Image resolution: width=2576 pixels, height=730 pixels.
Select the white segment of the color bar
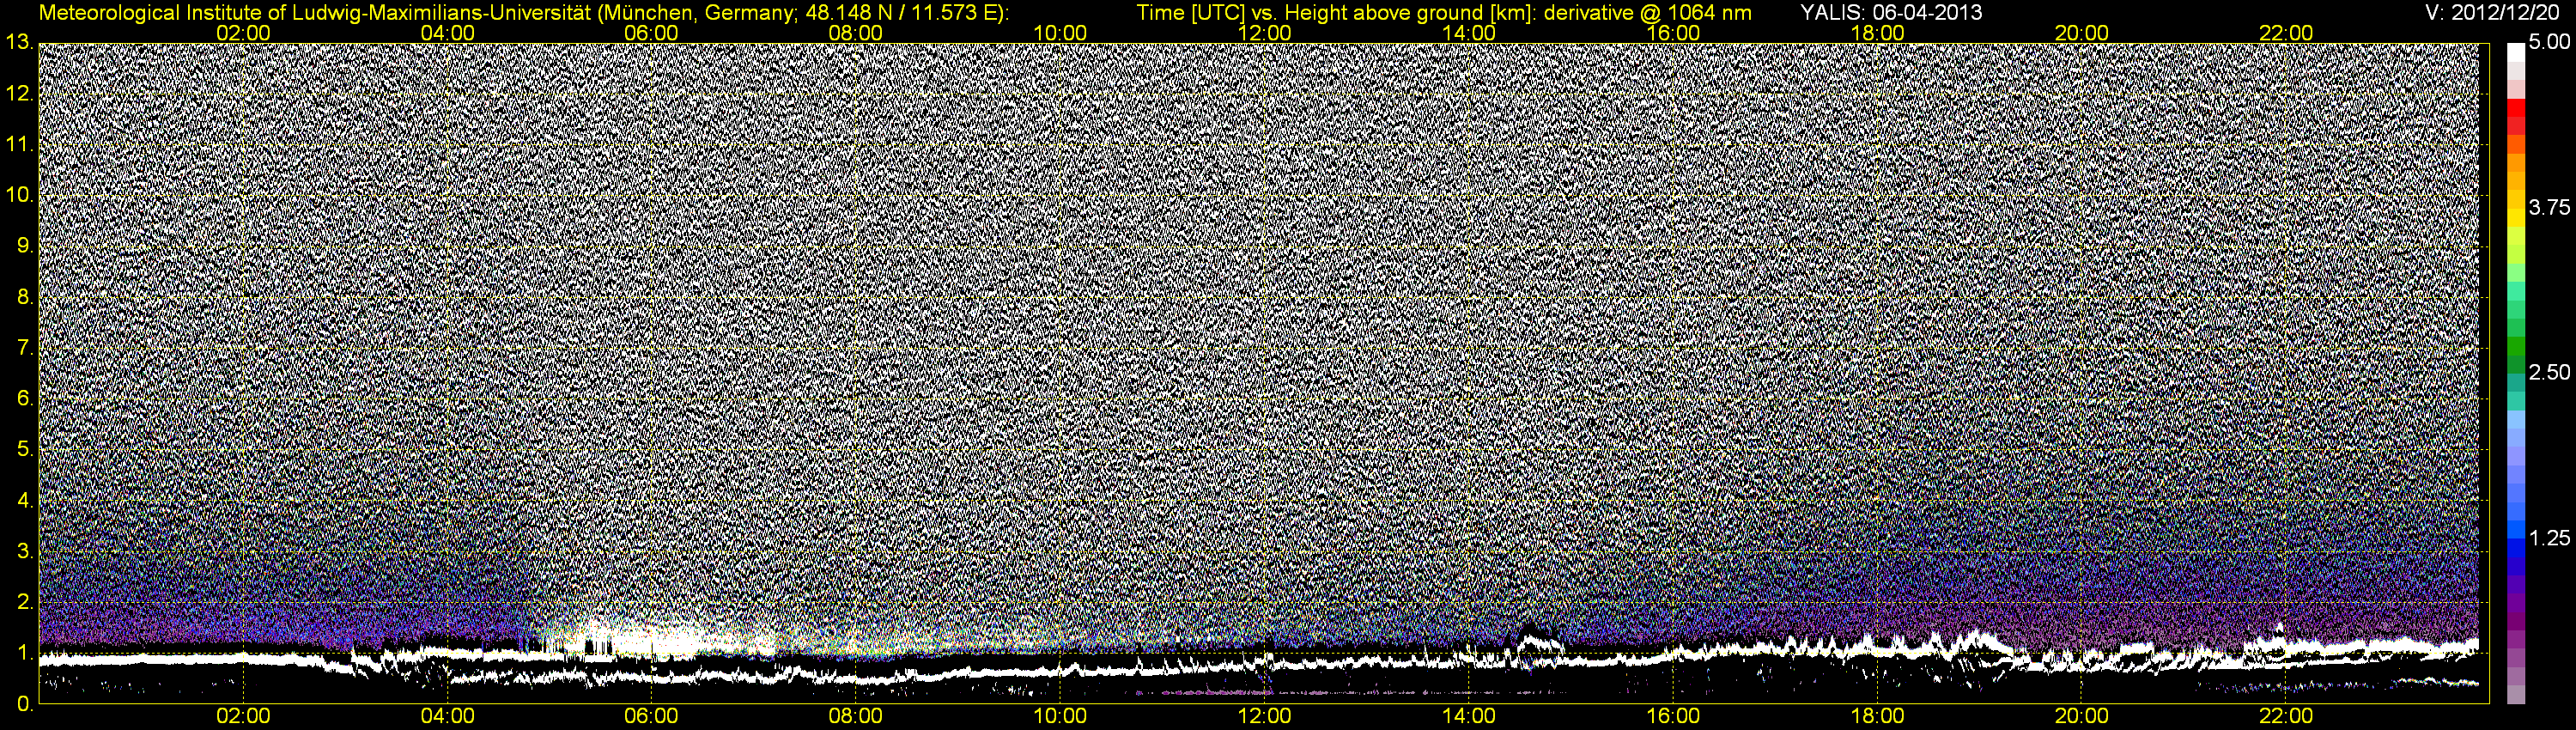click(x=2515, y=52)
